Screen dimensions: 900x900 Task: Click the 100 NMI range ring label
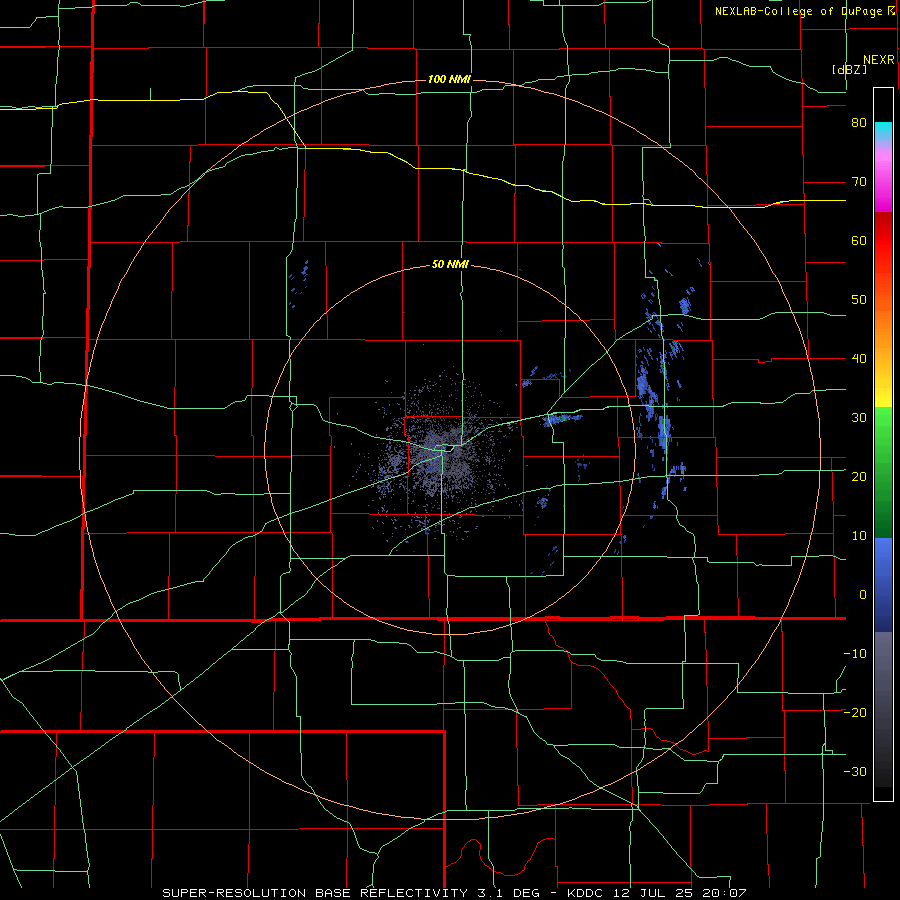click(x=449, y=79)
